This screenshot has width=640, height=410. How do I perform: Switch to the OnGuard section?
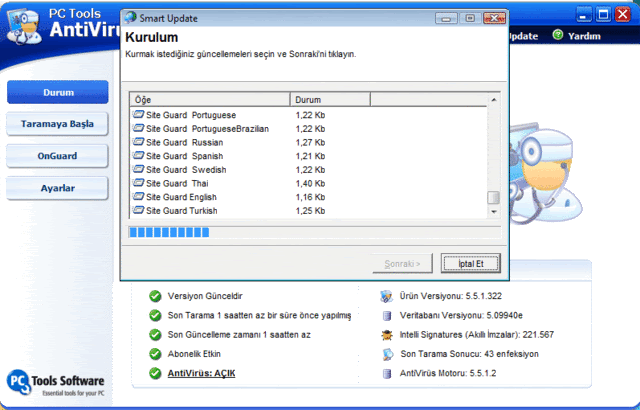tap(58, 156)
